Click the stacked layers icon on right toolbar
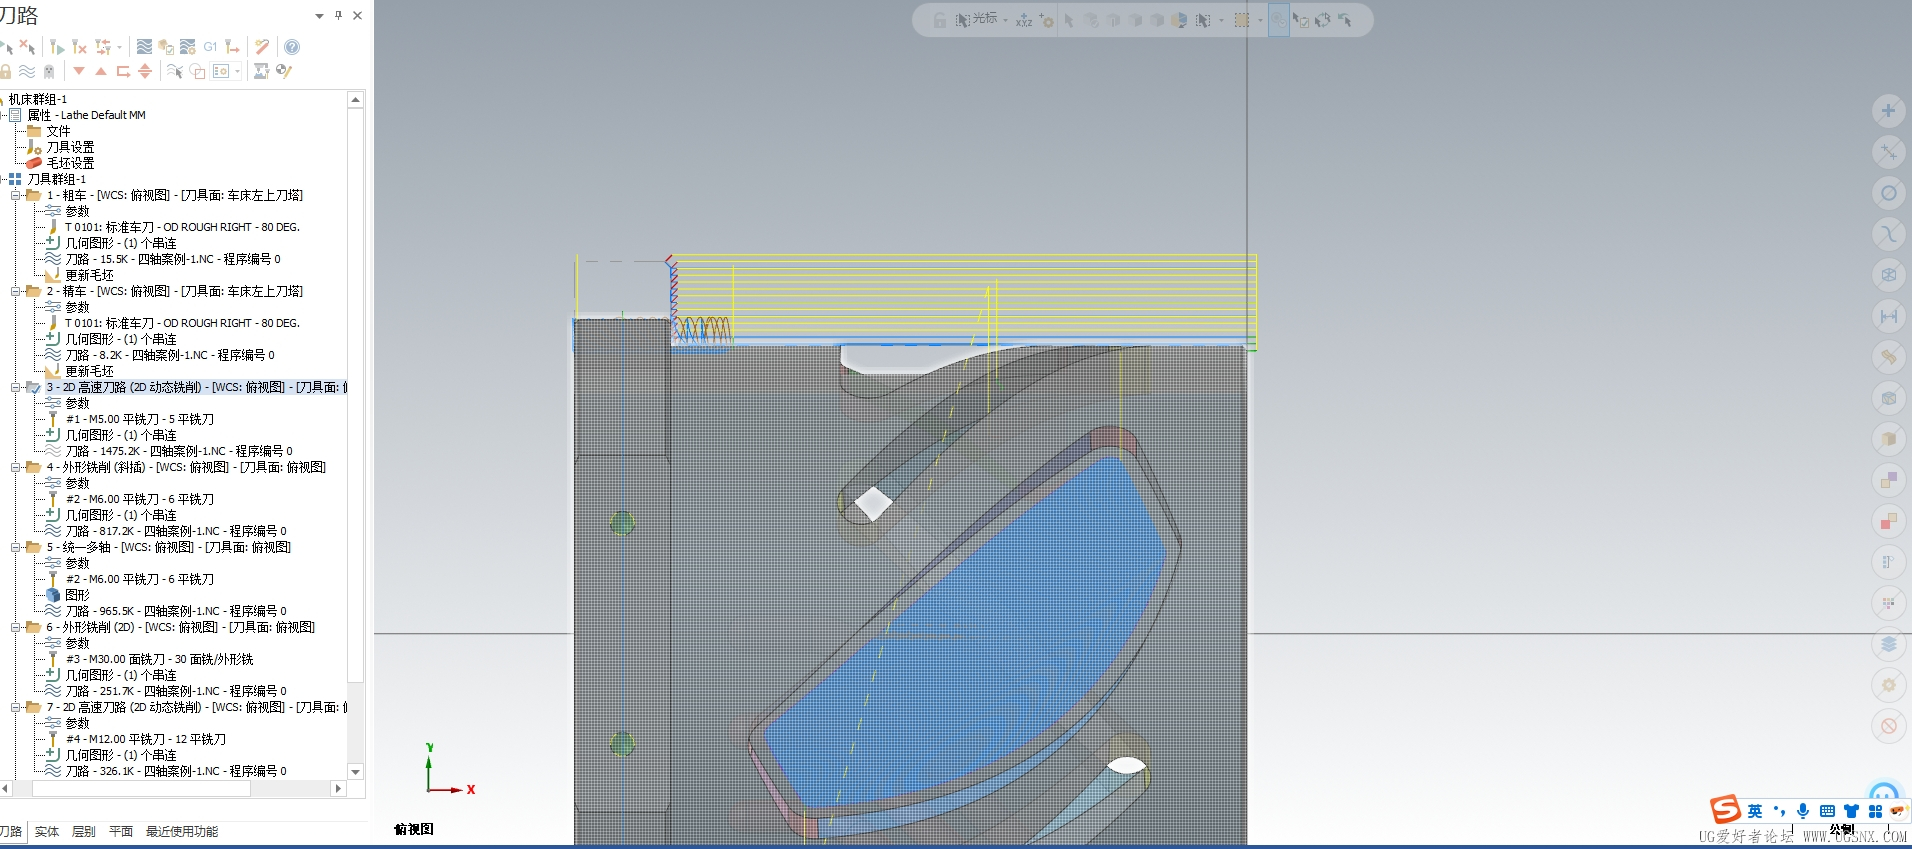The height and width of the screenshot is (849, 1912). [1888, 644]
